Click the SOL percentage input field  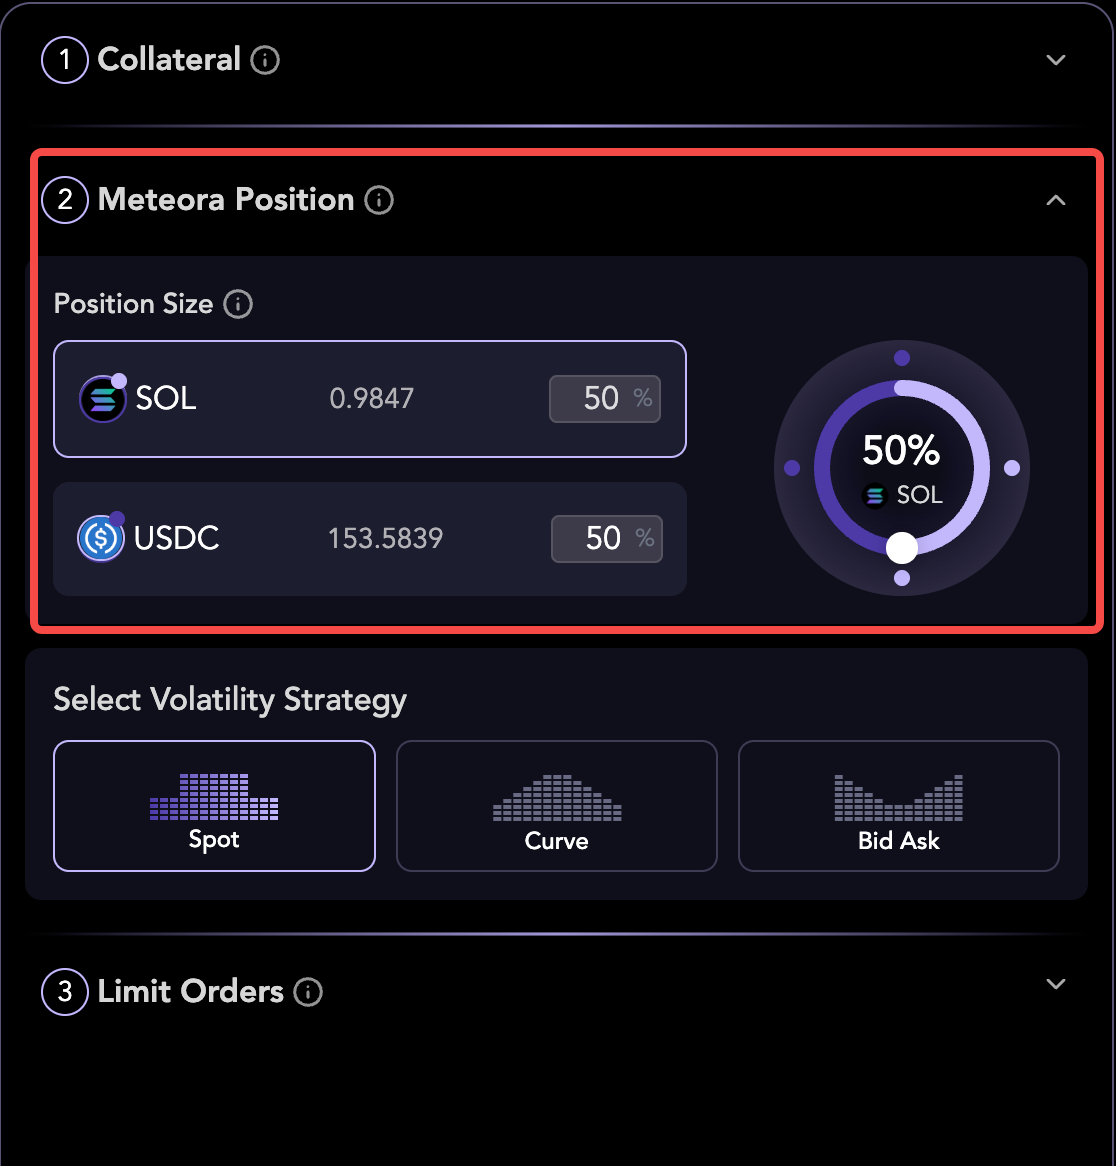click(x=602, y=399)
